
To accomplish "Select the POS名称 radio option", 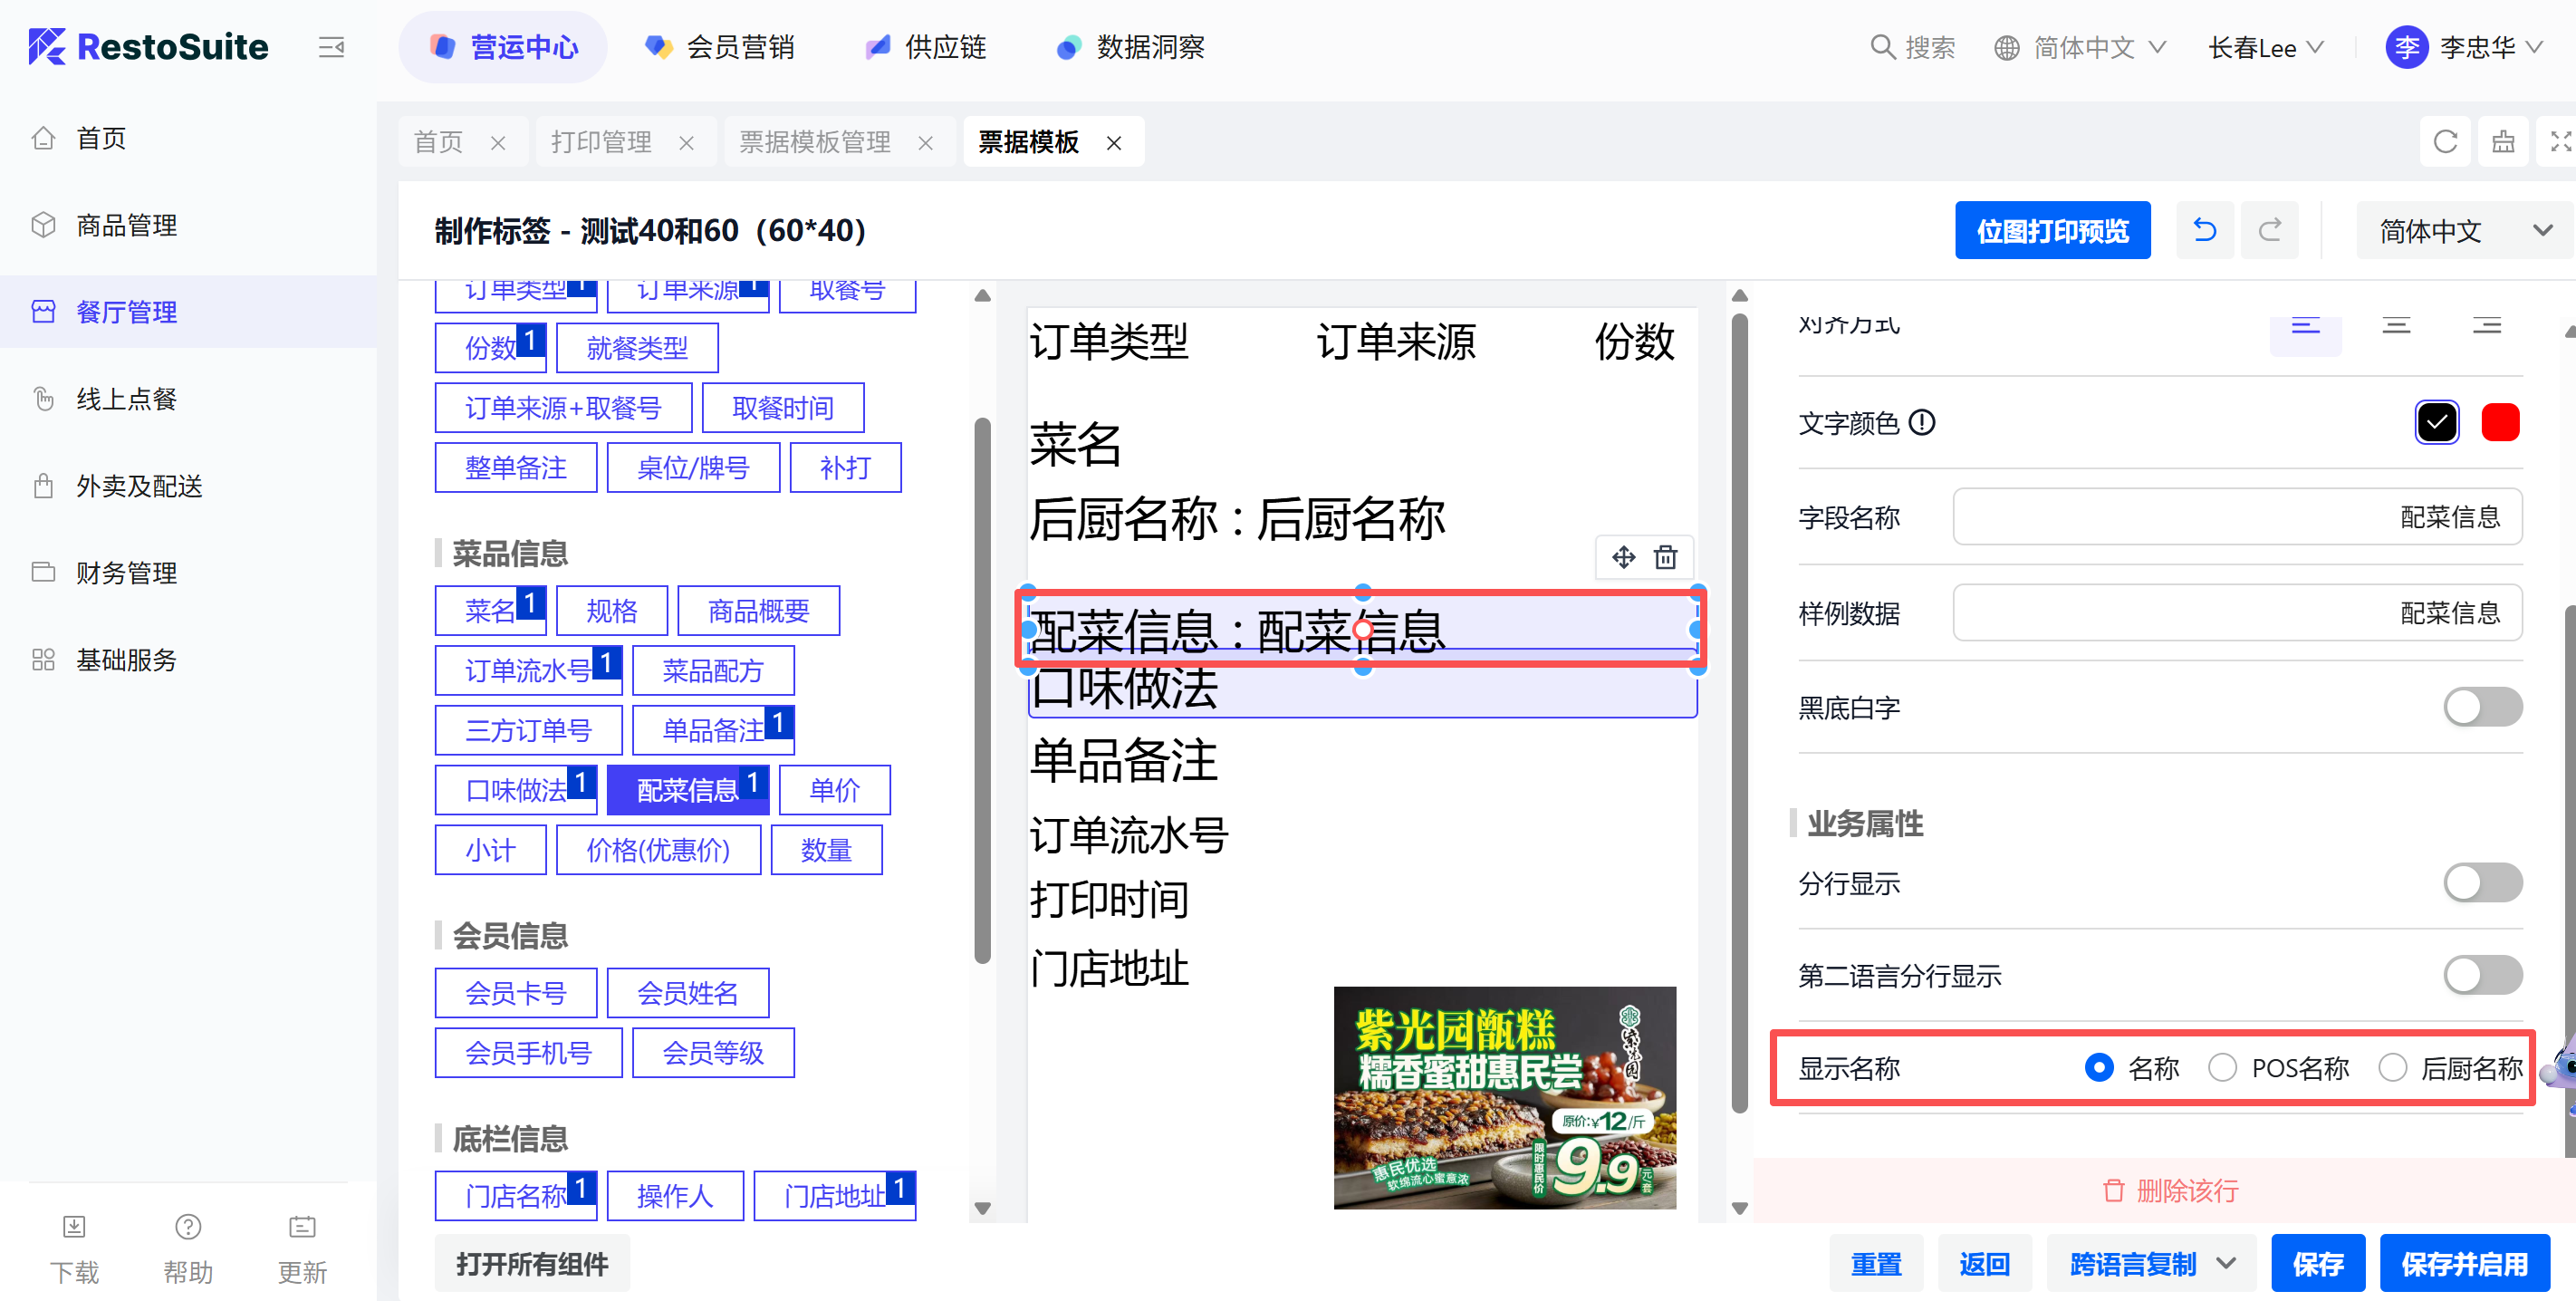I will point(2222,1068).
